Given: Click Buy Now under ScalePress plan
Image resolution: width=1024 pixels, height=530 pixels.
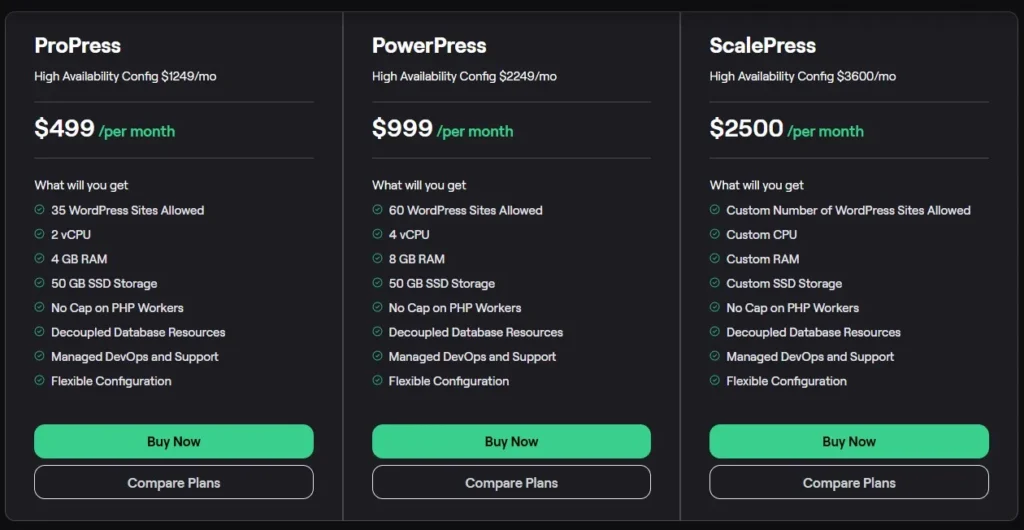Looking at the screenshot, I should (x=849, y=441).
